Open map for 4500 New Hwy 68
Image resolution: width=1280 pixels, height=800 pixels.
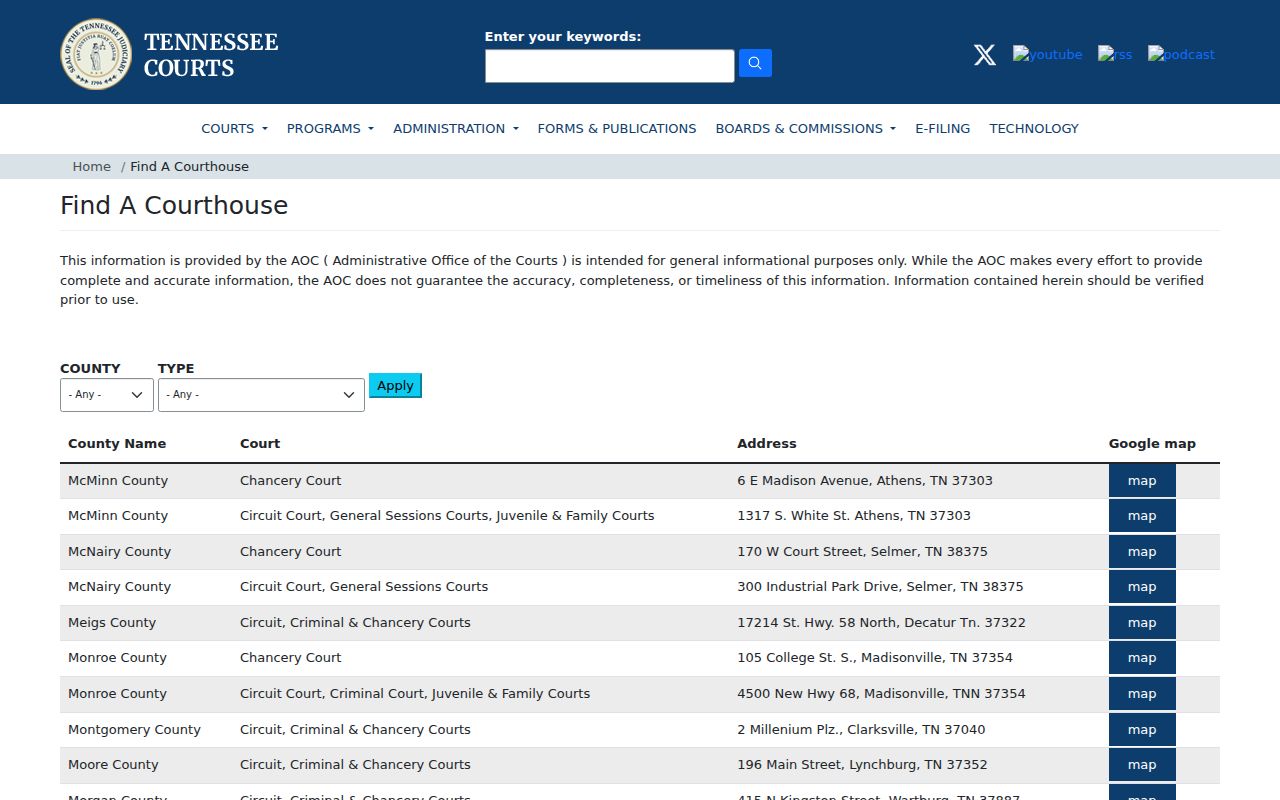click(1142, 693)
